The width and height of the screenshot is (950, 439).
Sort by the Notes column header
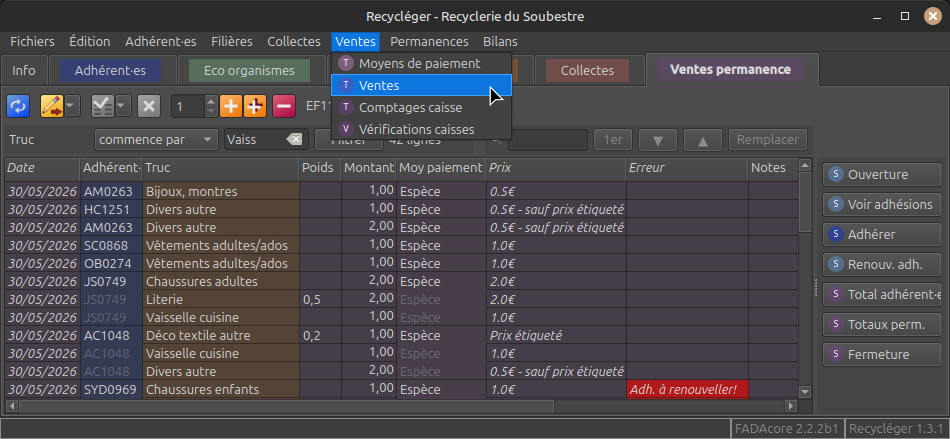pyautogui.click(x=773, y=168)
